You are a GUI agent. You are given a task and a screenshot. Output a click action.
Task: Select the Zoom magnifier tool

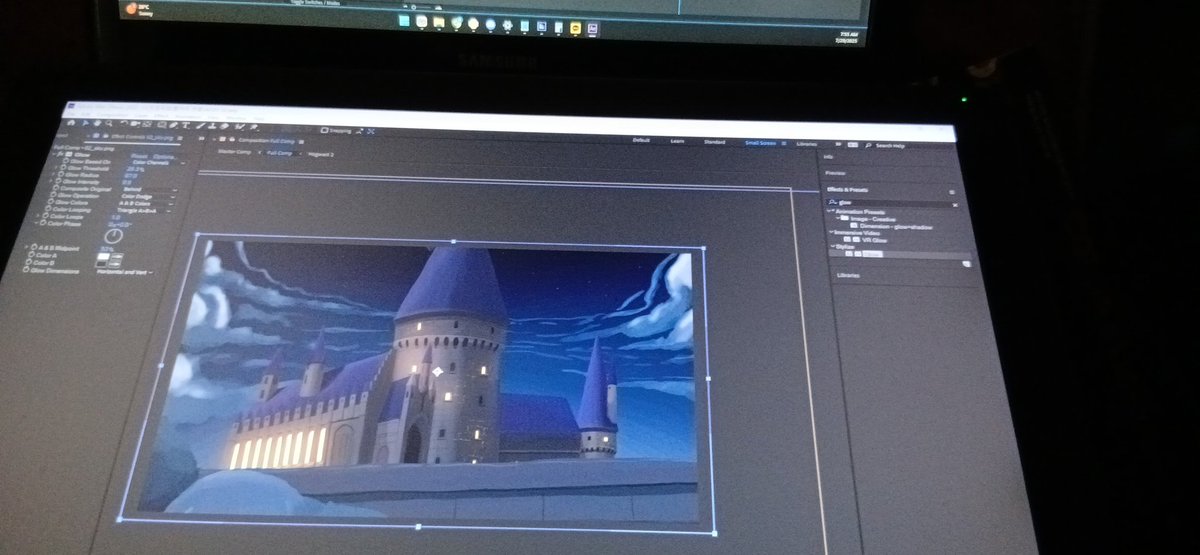point(109,123)
